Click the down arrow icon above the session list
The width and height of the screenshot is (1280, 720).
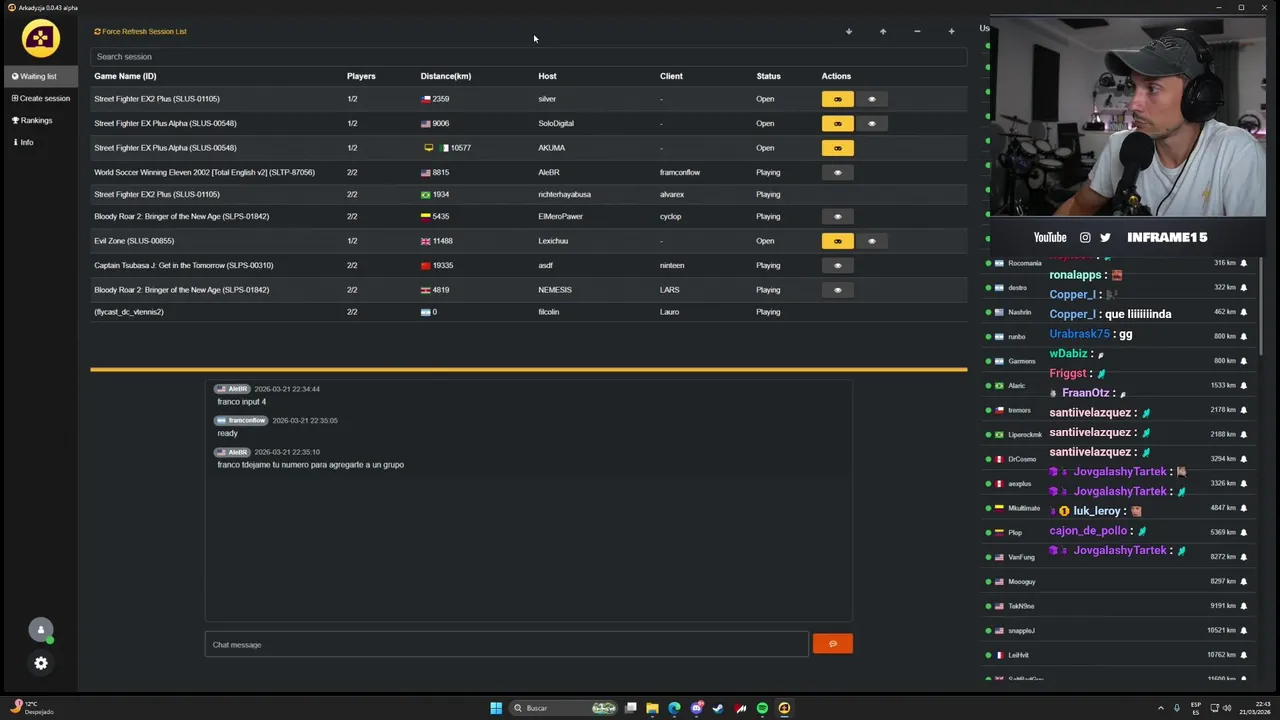(x=849, y=31)
